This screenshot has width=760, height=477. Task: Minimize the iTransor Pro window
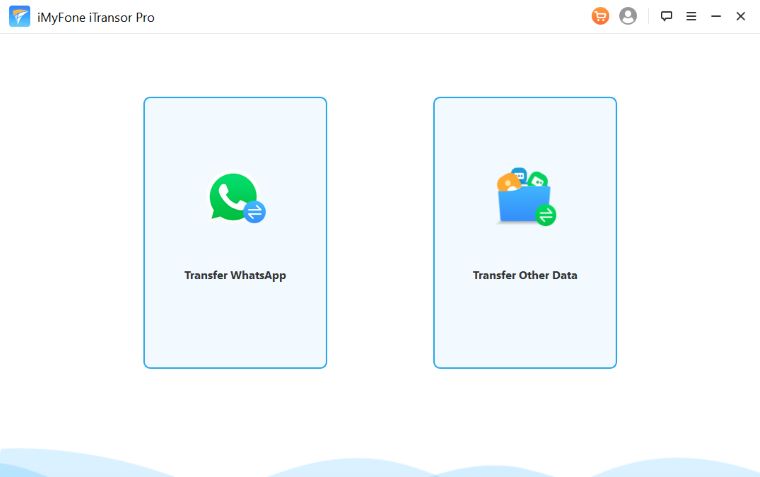pyautogui.click(x=716, y=16)
